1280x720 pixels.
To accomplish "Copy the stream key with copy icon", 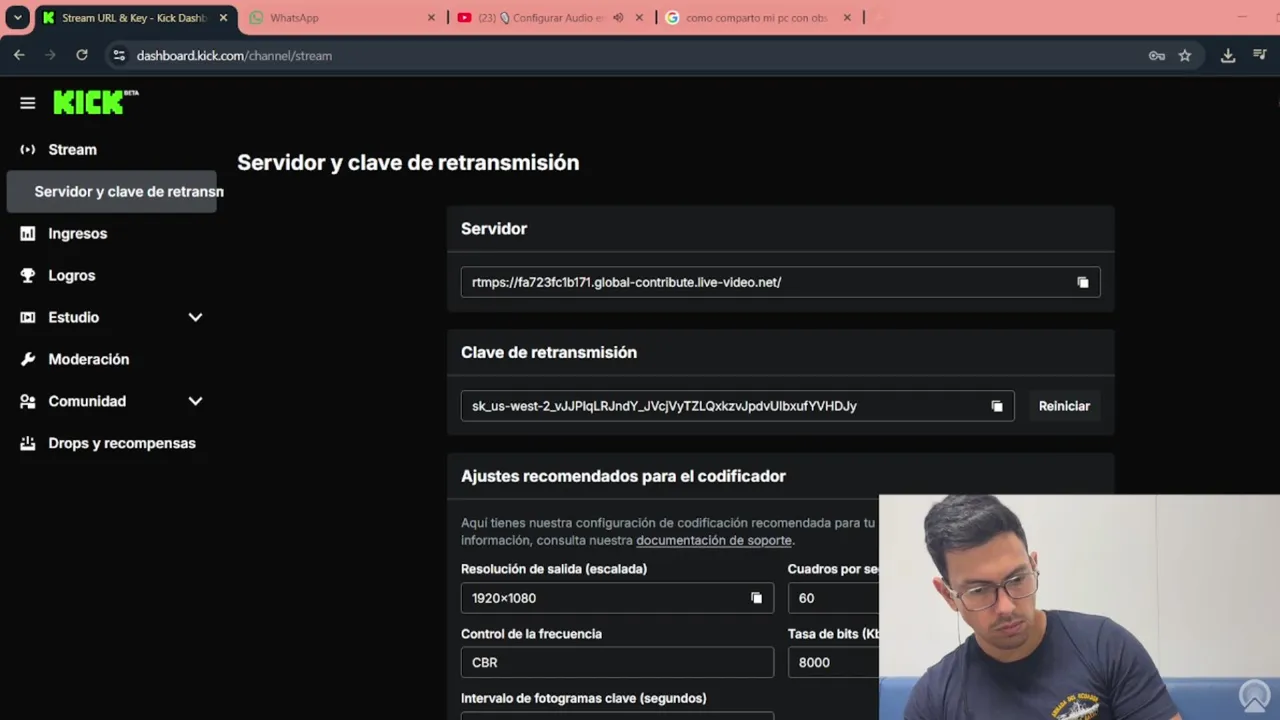I will [x=996, y=406].
